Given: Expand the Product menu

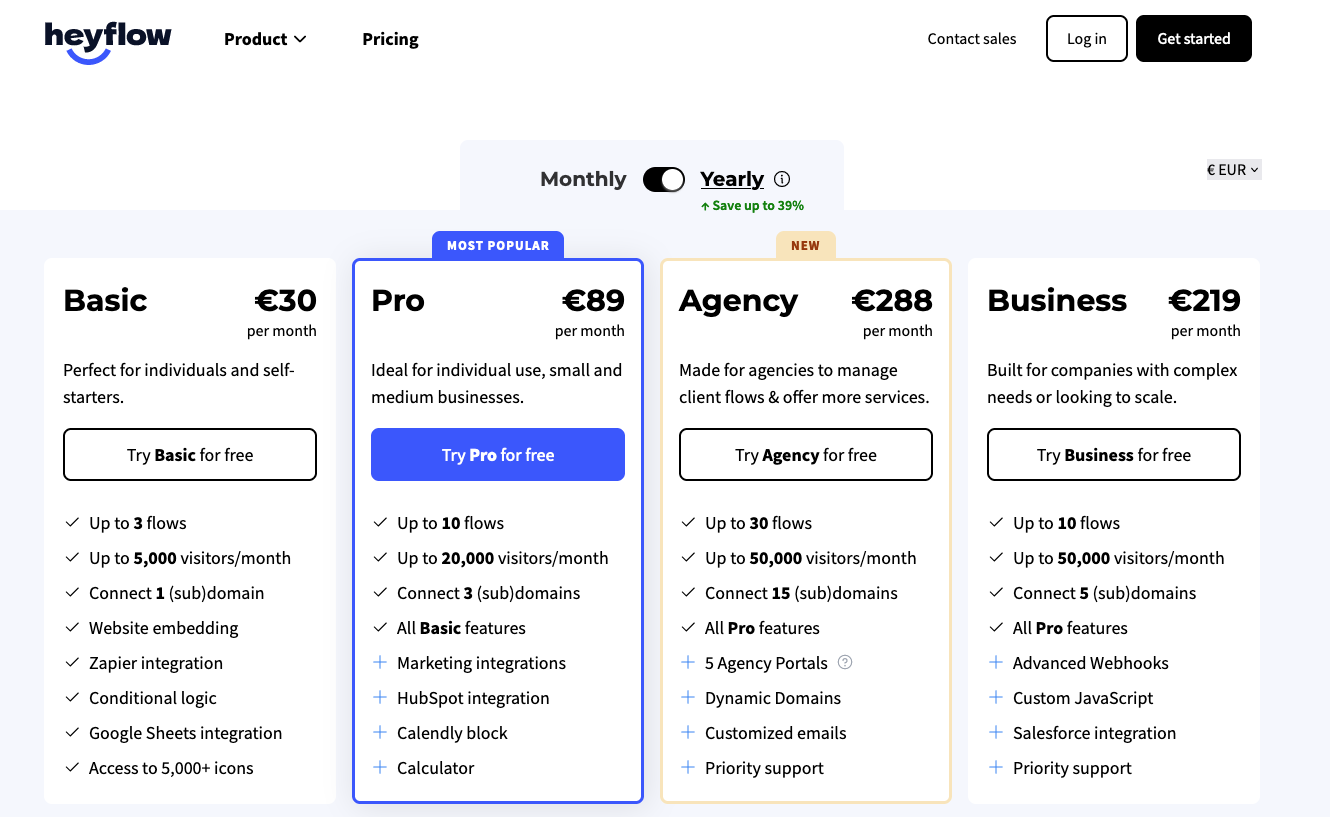Looking at the screenshot, I should 265,39.
